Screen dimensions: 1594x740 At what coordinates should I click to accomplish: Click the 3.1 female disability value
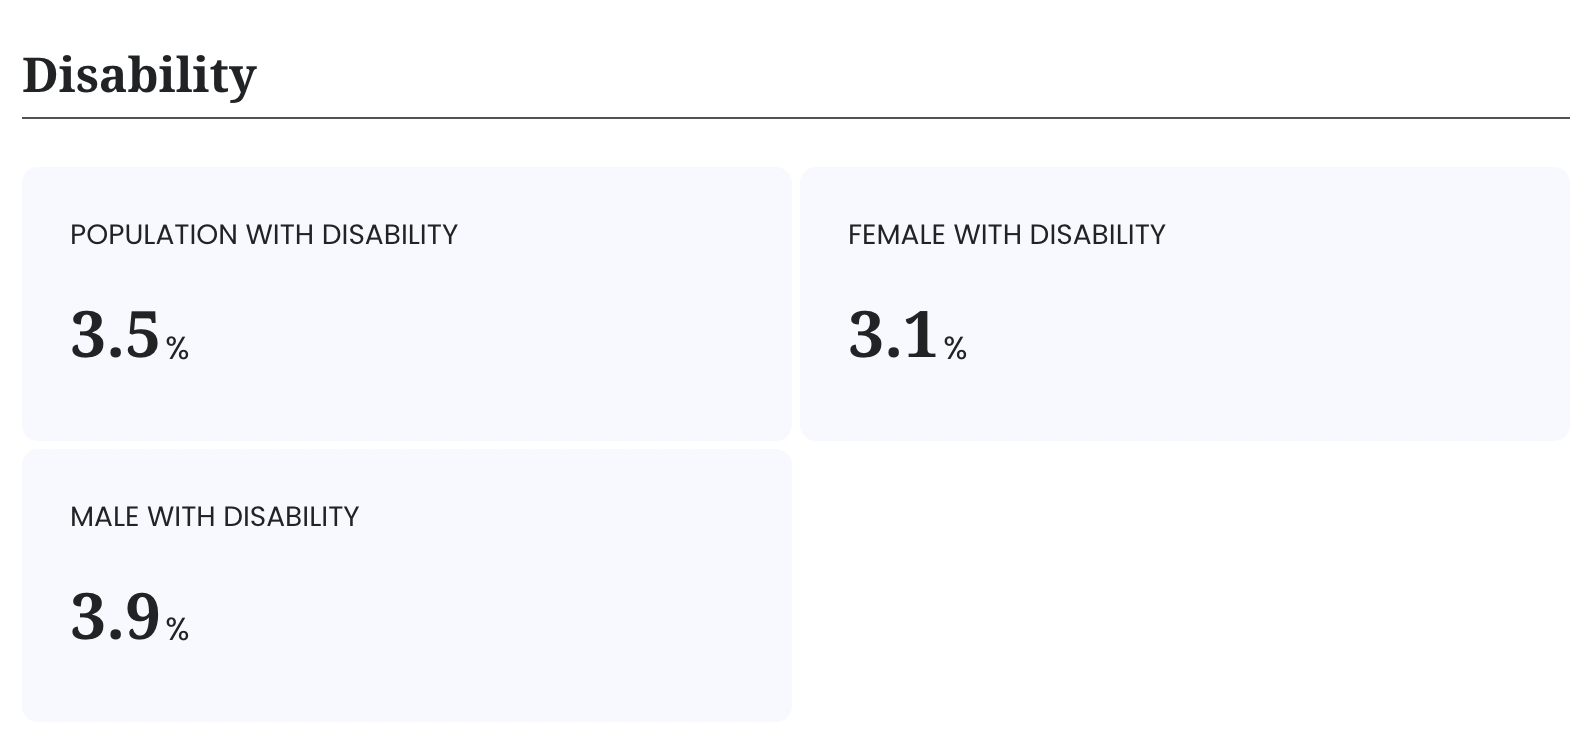(893, 335)
